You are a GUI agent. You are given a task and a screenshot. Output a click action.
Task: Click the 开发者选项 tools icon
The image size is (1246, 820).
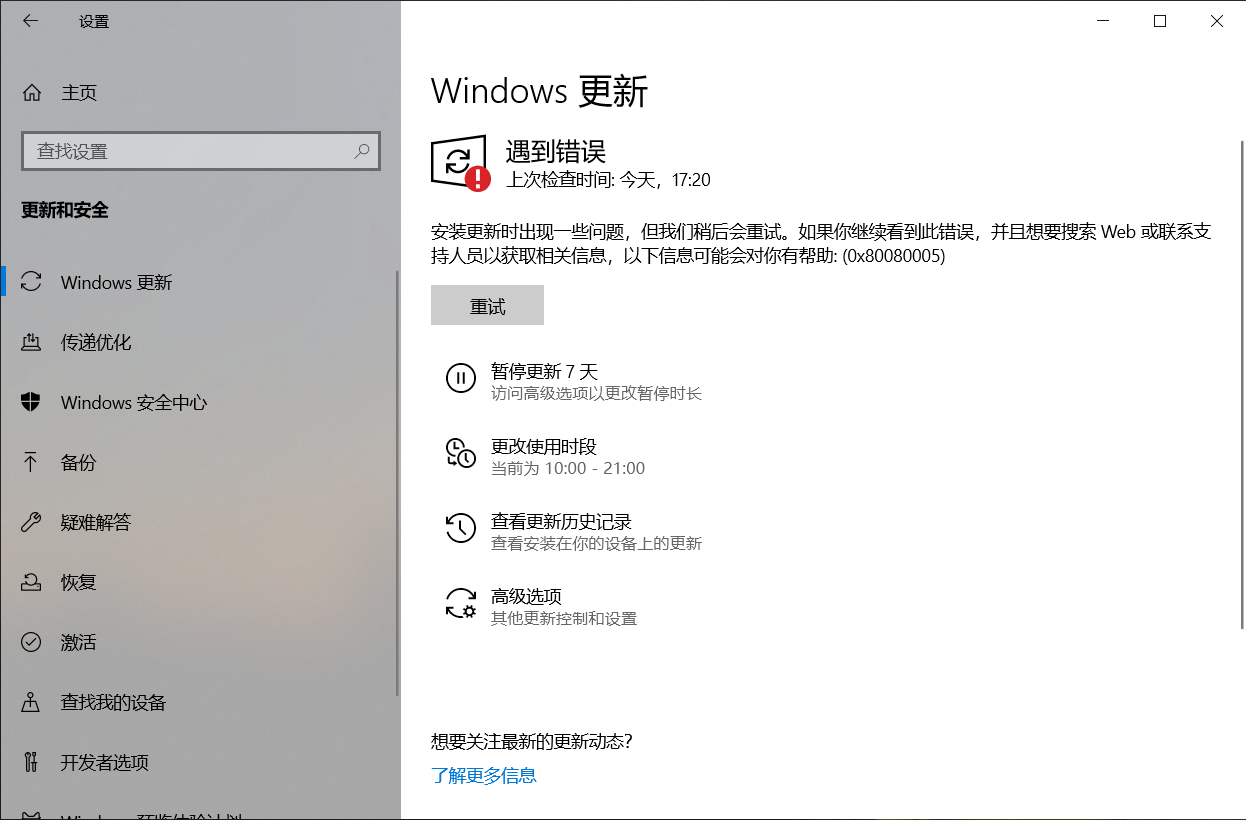(x=31, y=762)
